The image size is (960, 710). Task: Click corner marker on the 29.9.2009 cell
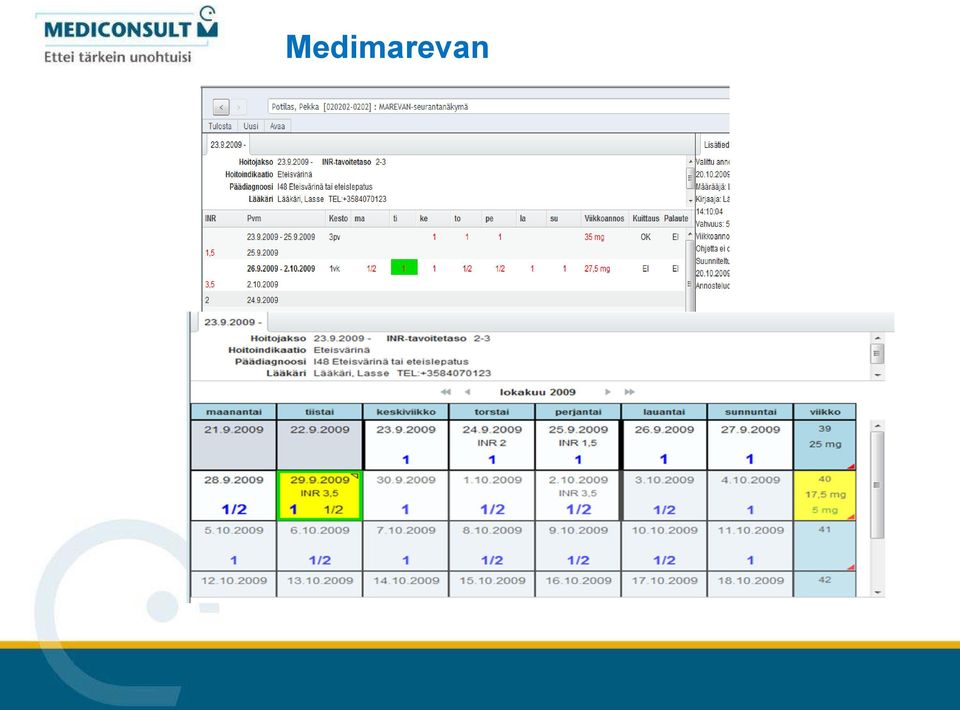355,476
